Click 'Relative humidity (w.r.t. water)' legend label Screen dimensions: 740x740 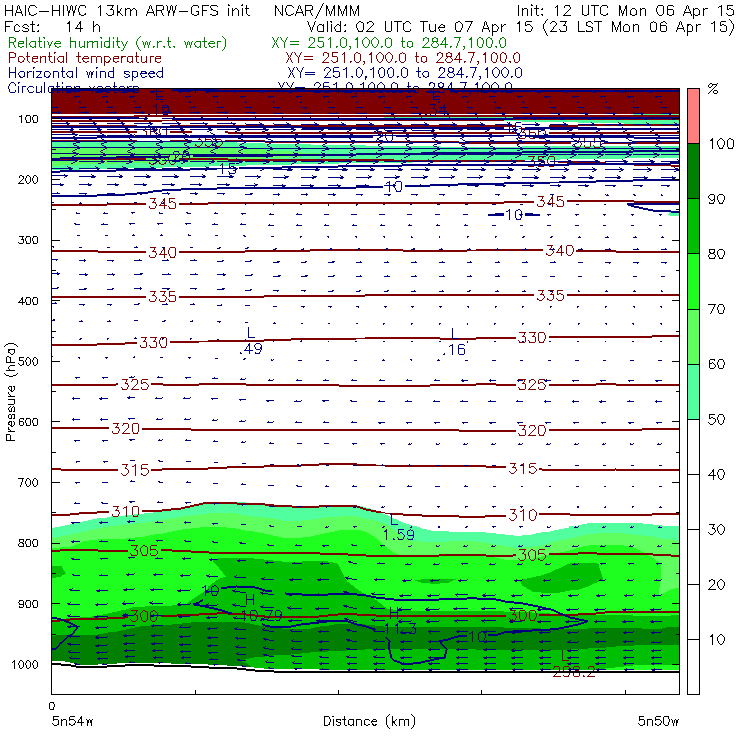coord(118,43)
